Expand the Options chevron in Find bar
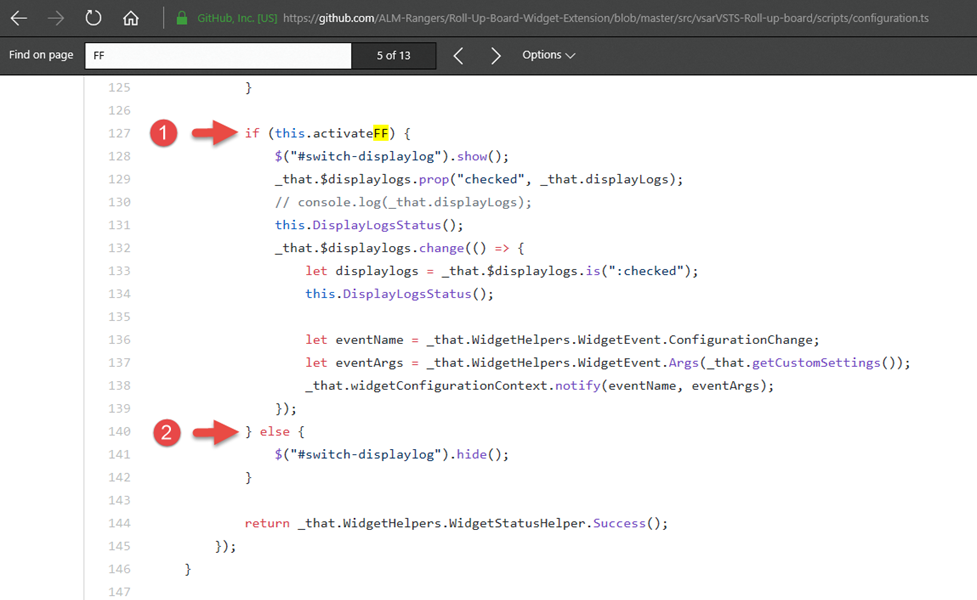977x600 pixels. tap(570, 56)
